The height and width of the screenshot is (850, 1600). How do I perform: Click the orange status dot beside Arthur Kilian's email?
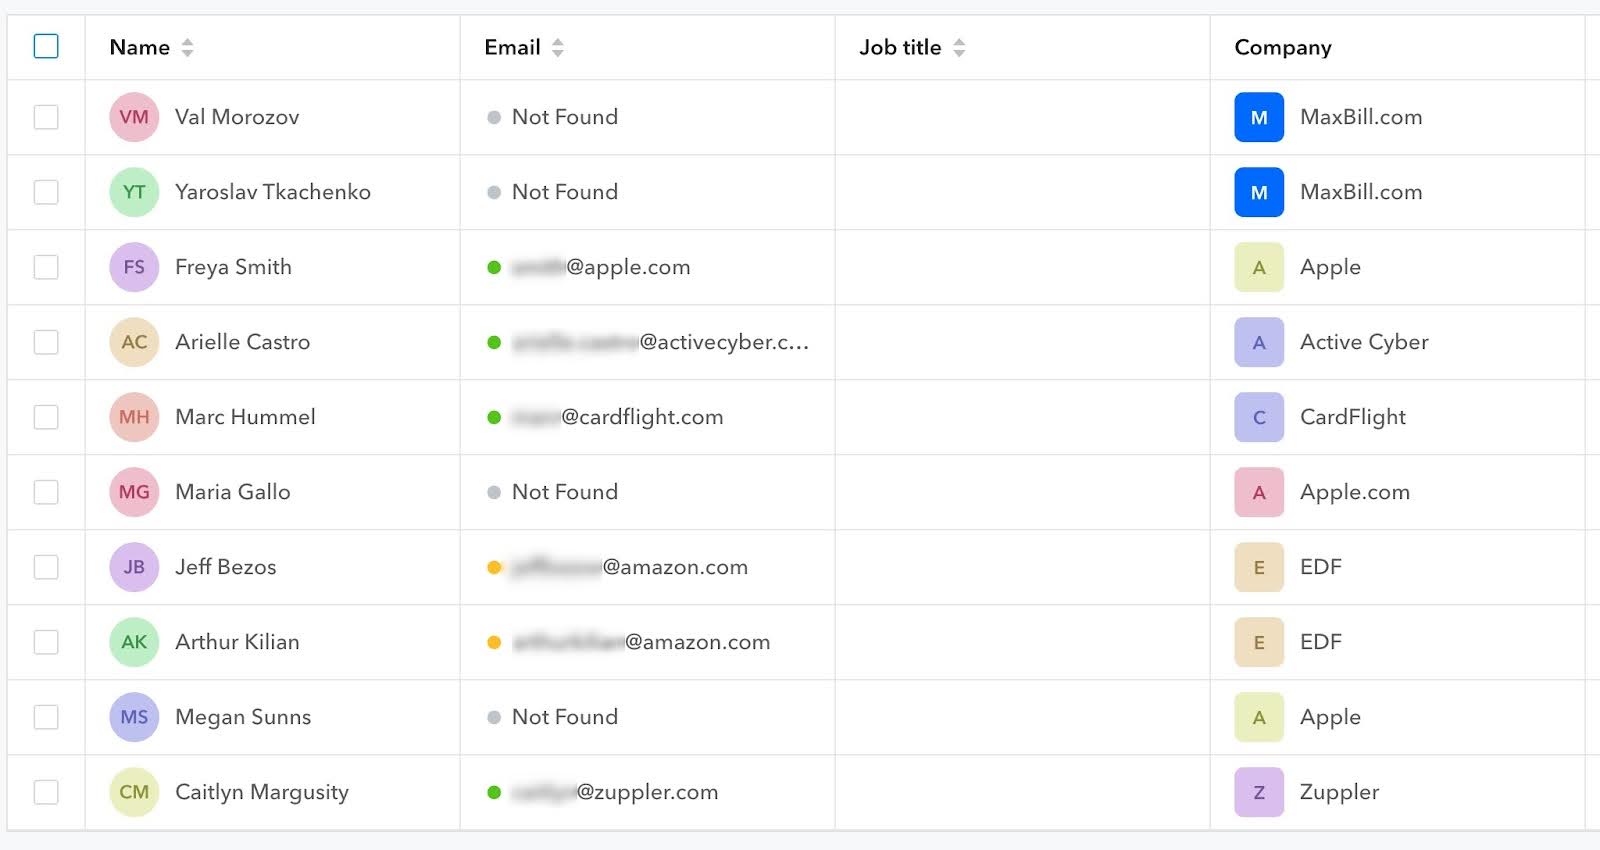pyautogui.click(x=494, y=642)
